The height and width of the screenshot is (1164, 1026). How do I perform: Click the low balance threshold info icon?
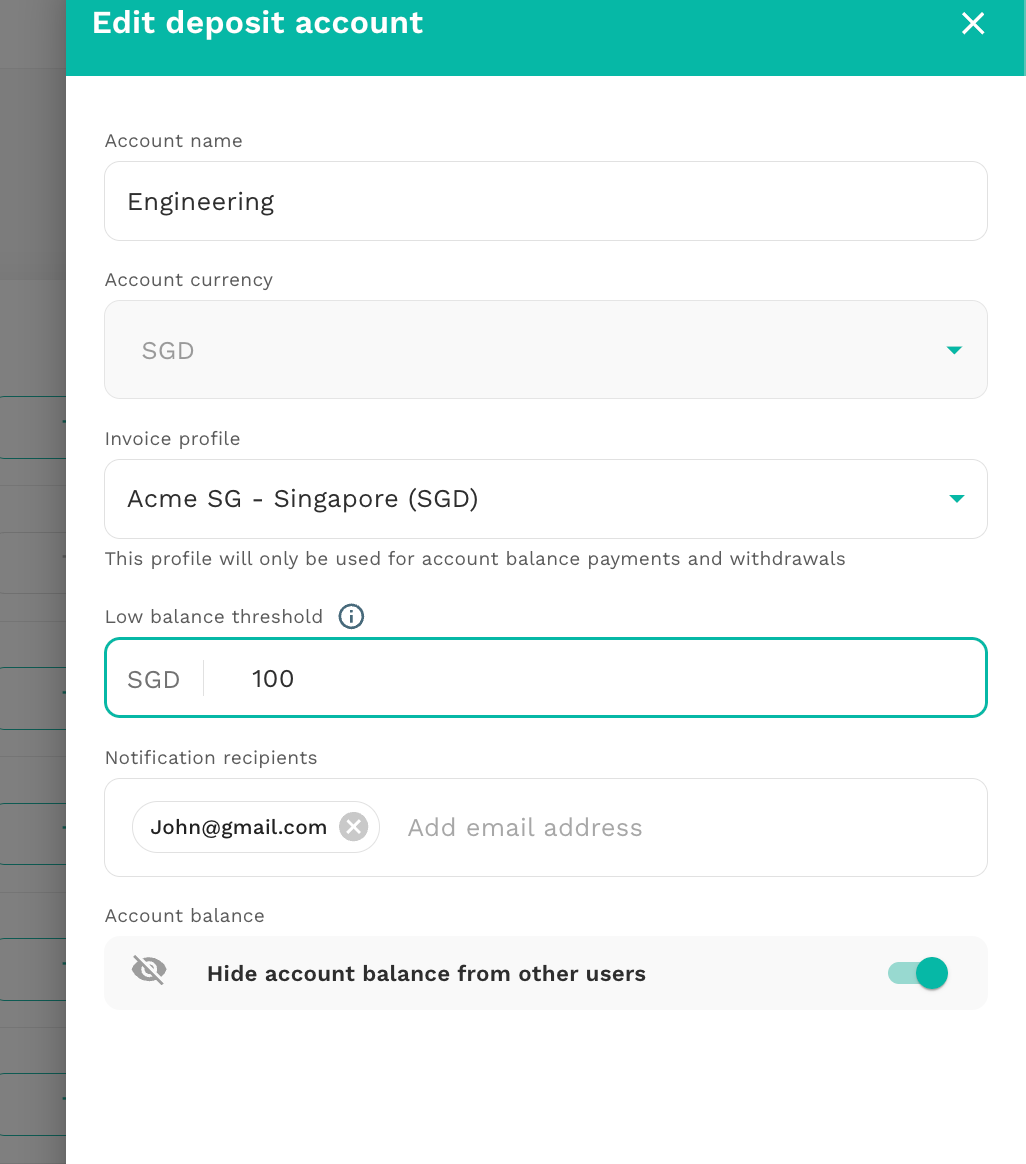click(351, 616)
